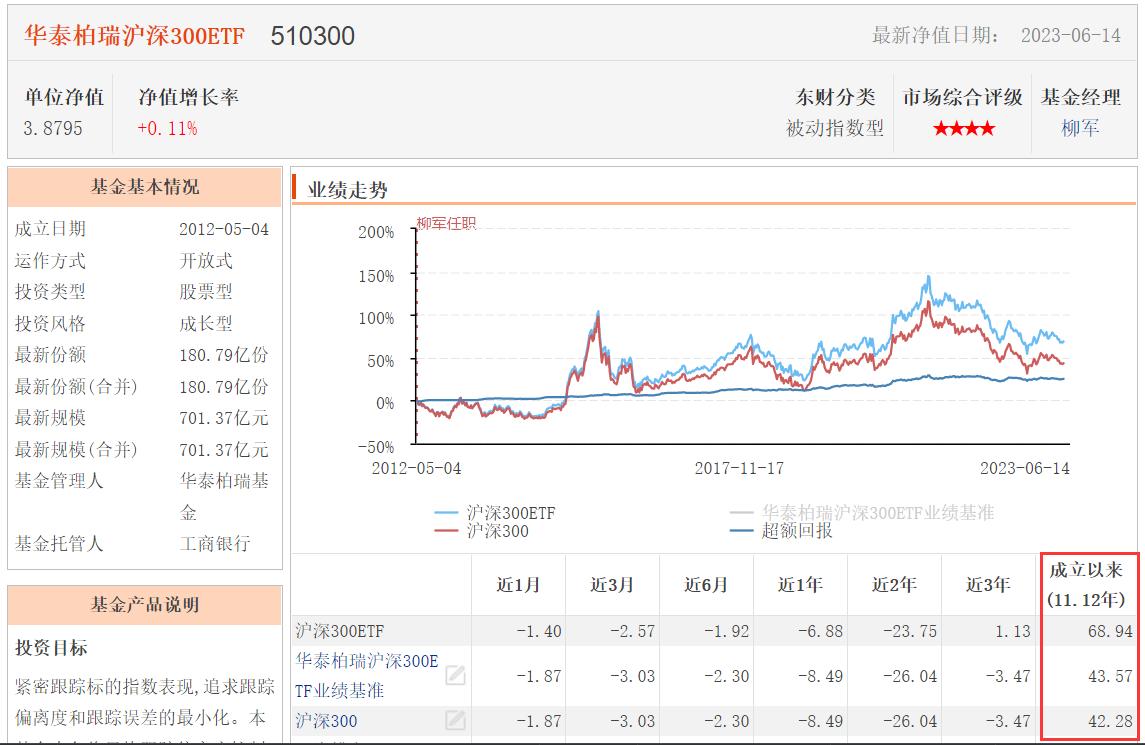Collapse the 基金产品说明 panel
This screenshot has height=745, width=1145.
point(146,604)
